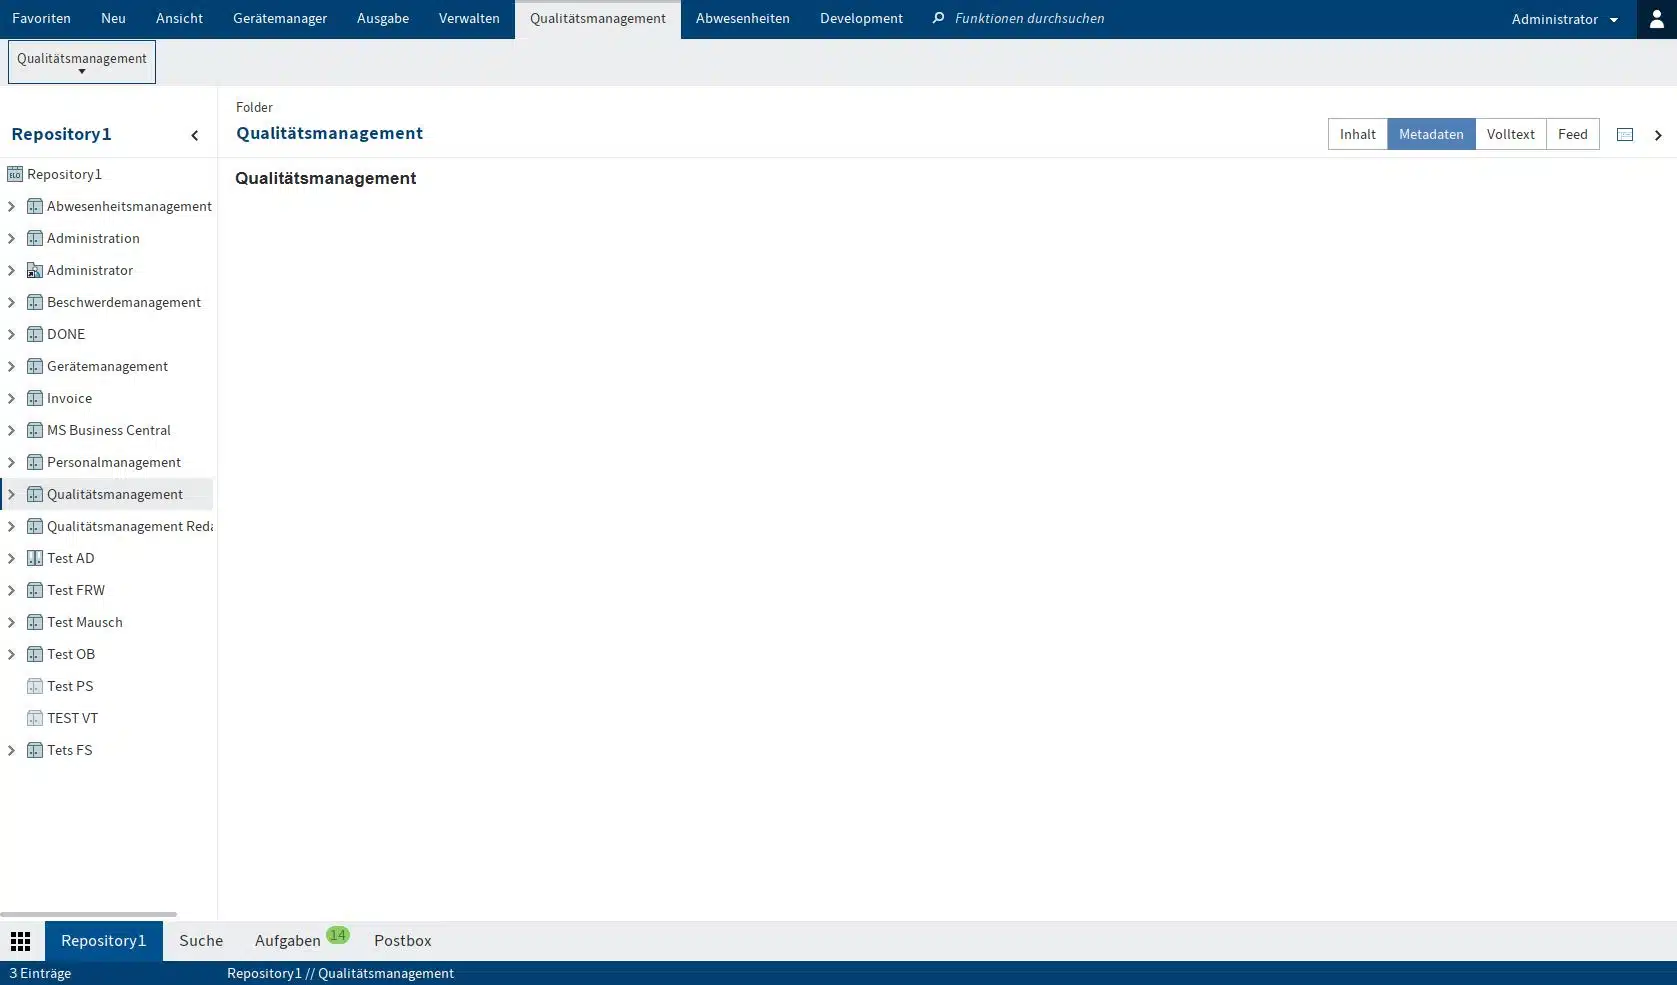Screen dimensions: 1677x985
Task: Click the Test PS folder icon
Action: (35, 686)
